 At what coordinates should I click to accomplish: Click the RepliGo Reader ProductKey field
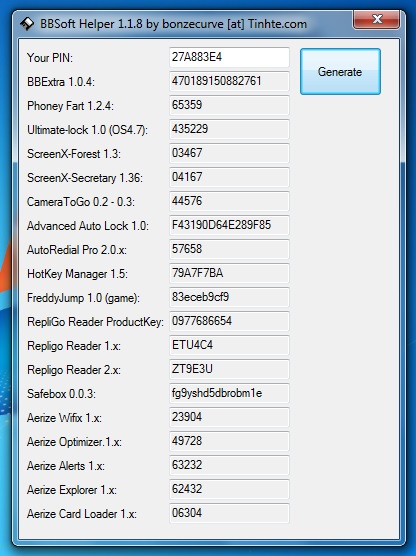(229, 321)
